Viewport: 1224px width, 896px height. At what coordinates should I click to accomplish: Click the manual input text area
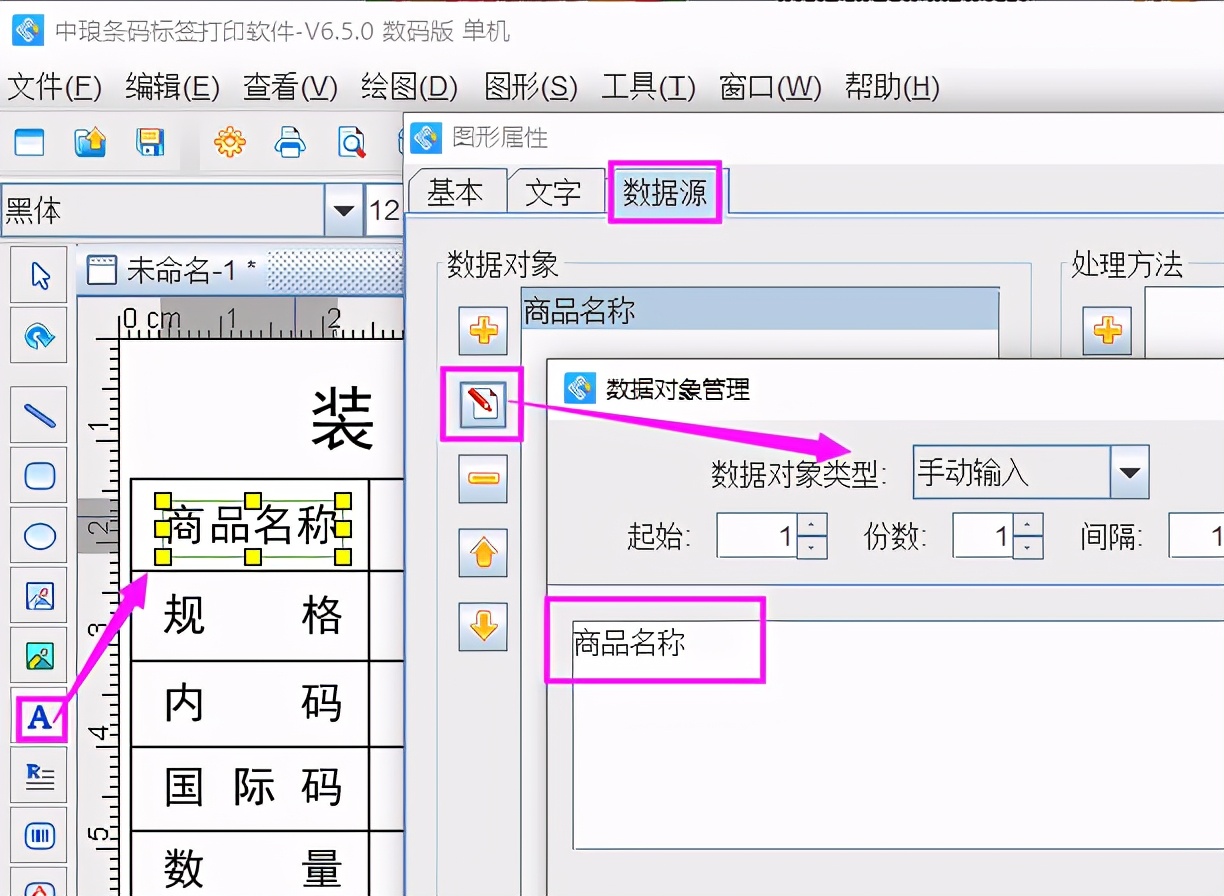tap(898, 735)
